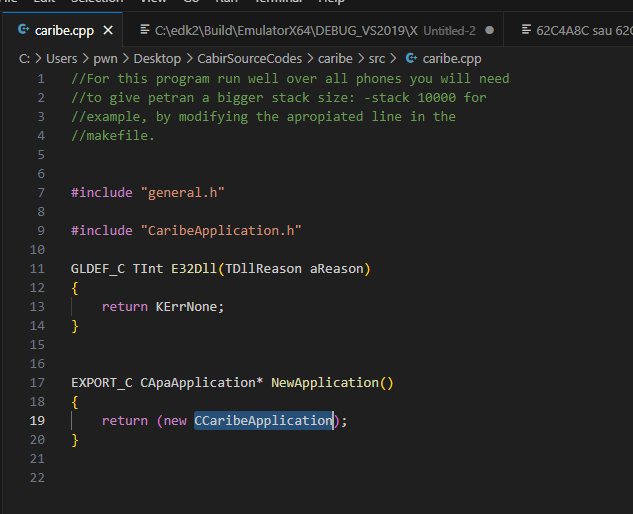This screenshot has width=633, height=514.
Task: Close the caribe.cpp tab
Action: 108,31
